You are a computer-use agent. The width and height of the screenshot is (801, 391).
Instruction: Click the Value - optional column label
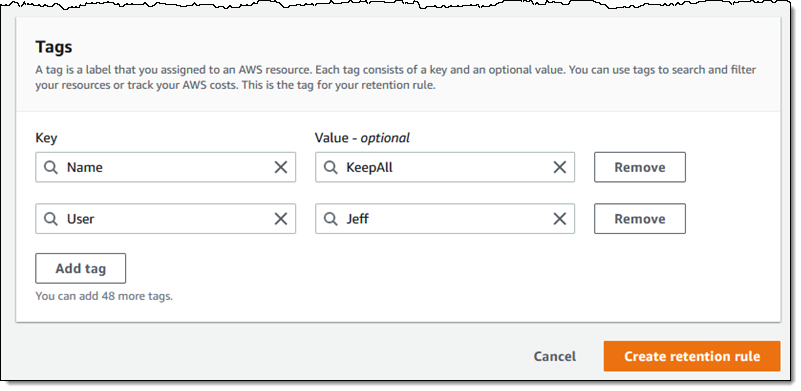[362, 138]
